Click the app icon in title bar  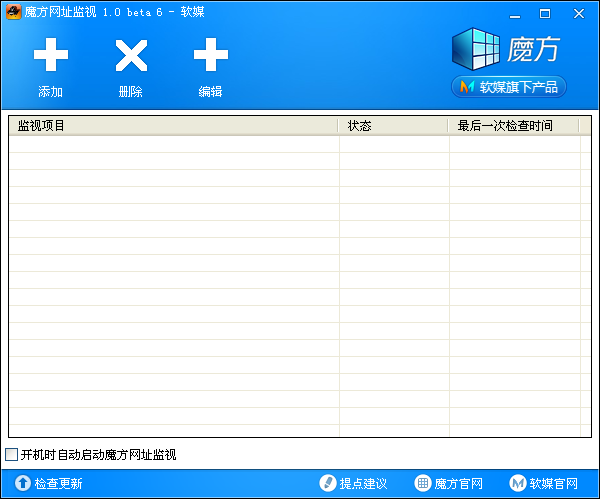[x=13, y=12]
